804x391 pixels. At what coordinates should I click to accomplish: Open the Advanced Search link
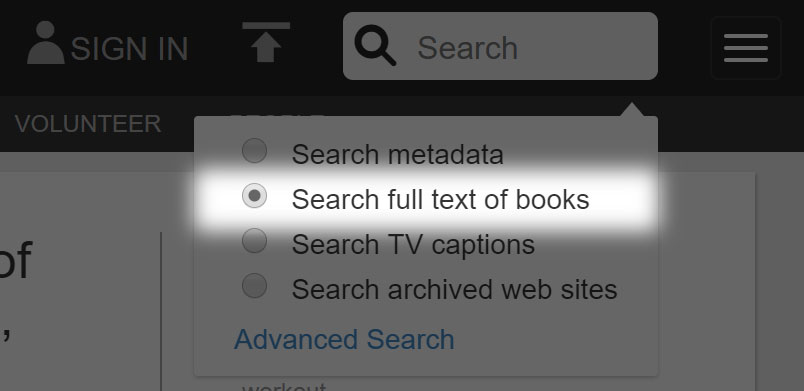[344, 339]
